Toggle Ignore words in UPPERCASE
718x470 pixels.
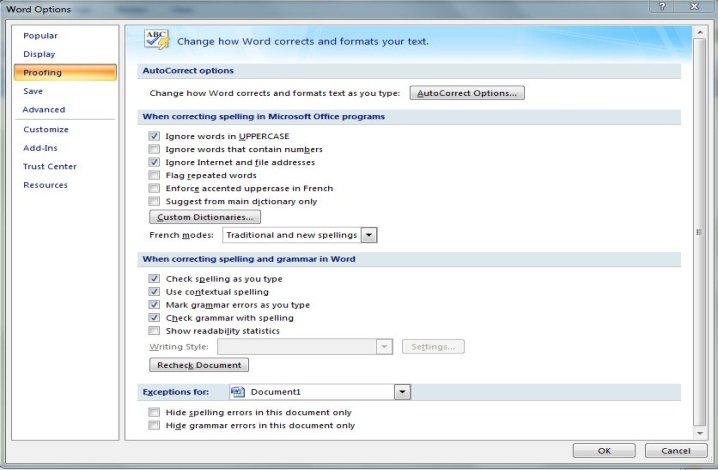tap(154, 136)
